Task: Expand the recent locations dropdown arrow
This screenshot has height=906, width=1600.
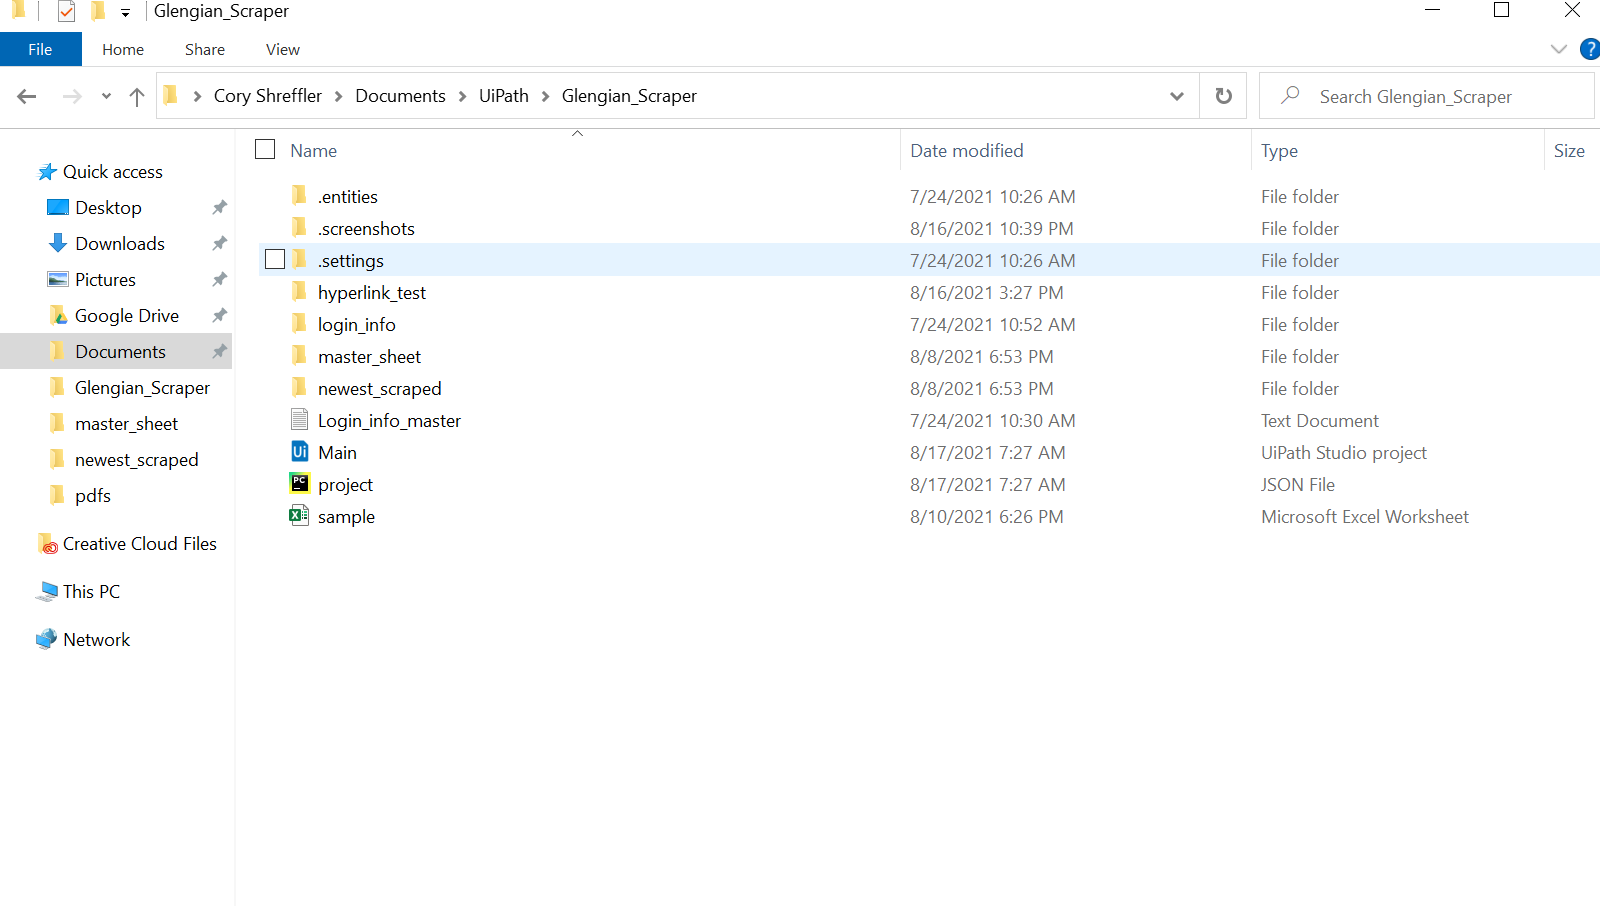Action: click(105, 95)
